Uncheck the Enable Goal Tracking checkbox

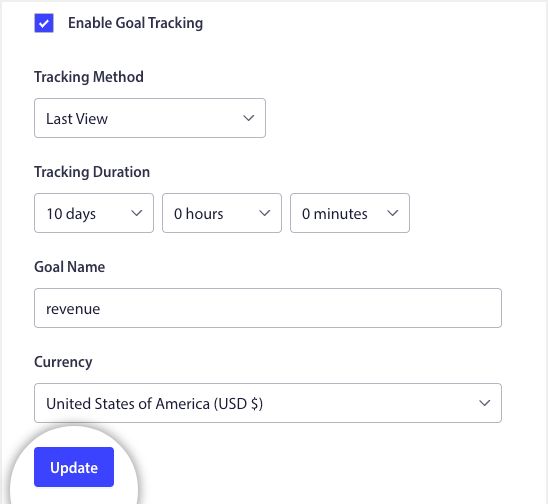click(x=44, y=23)
